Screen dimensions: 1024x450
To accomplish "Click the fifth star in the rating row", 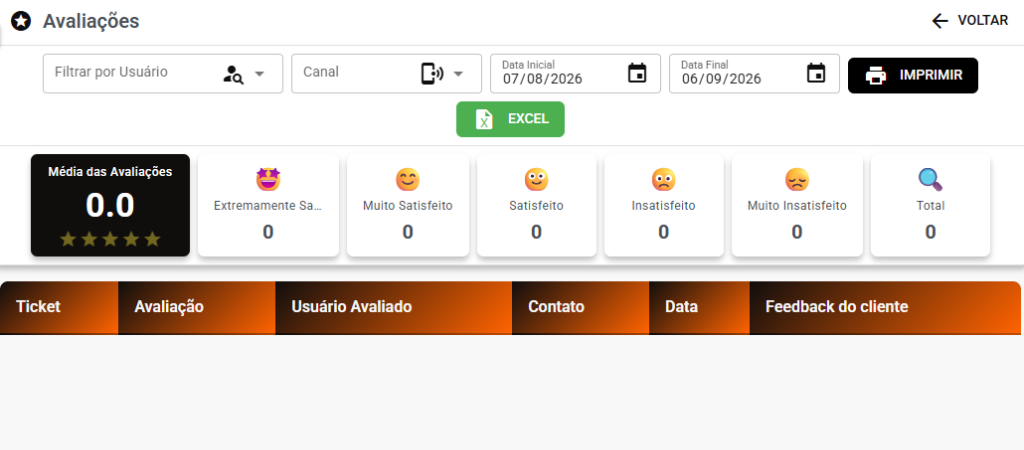I will click(152, 240).
